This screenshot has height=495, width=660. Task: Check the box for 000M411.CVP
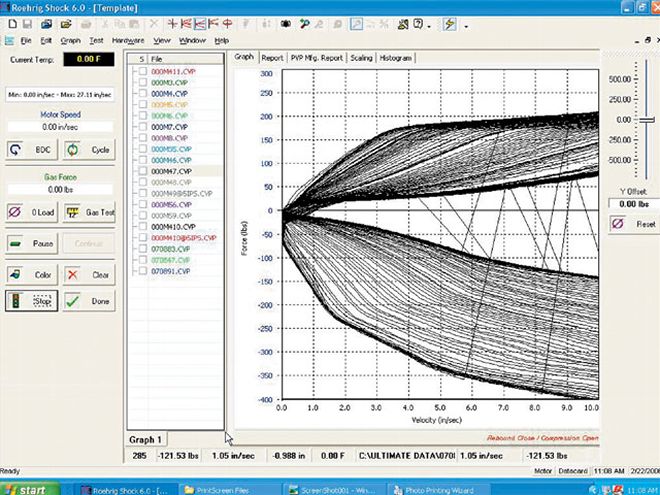(x=143, y=71)
